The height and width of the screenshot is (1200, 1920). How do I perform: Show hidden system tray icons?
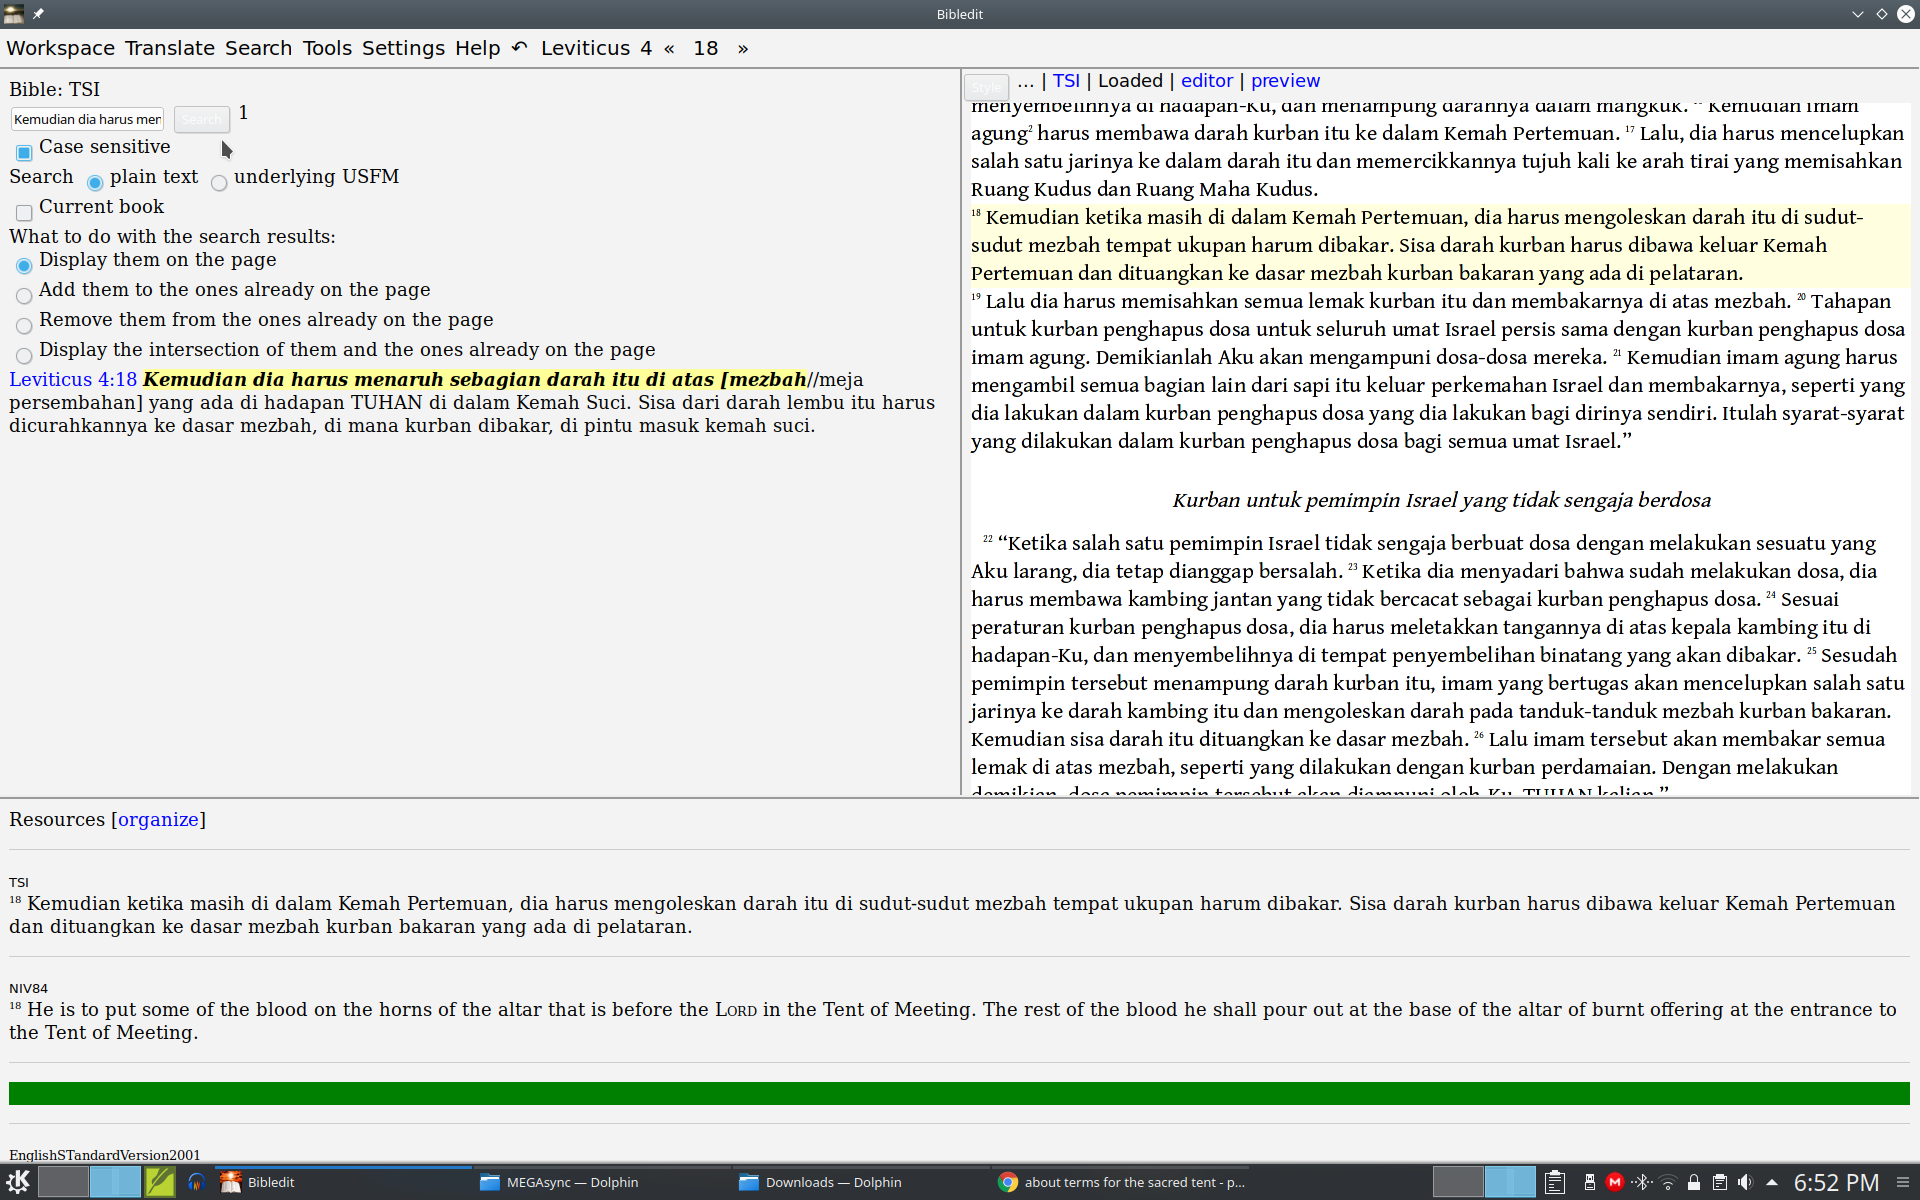[x=1772, y=1182]
